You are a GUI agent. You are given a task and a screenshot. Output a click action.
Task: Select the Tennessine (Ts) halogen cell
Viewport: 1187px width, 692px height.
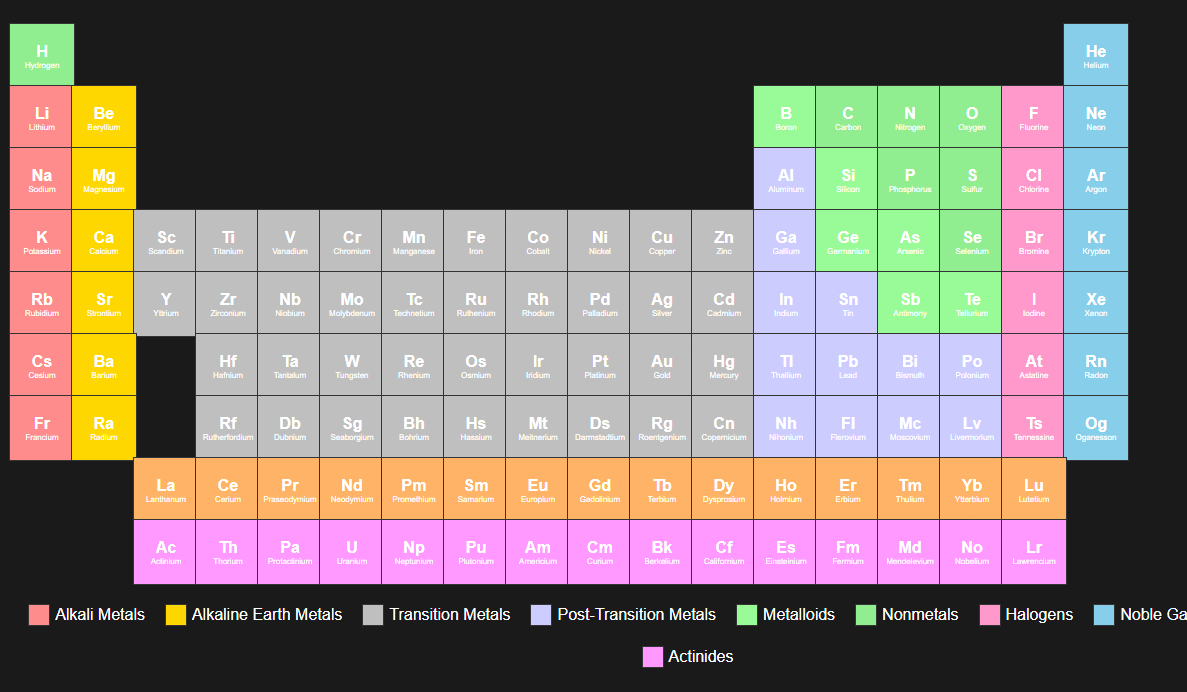(x=1033, y=428)
